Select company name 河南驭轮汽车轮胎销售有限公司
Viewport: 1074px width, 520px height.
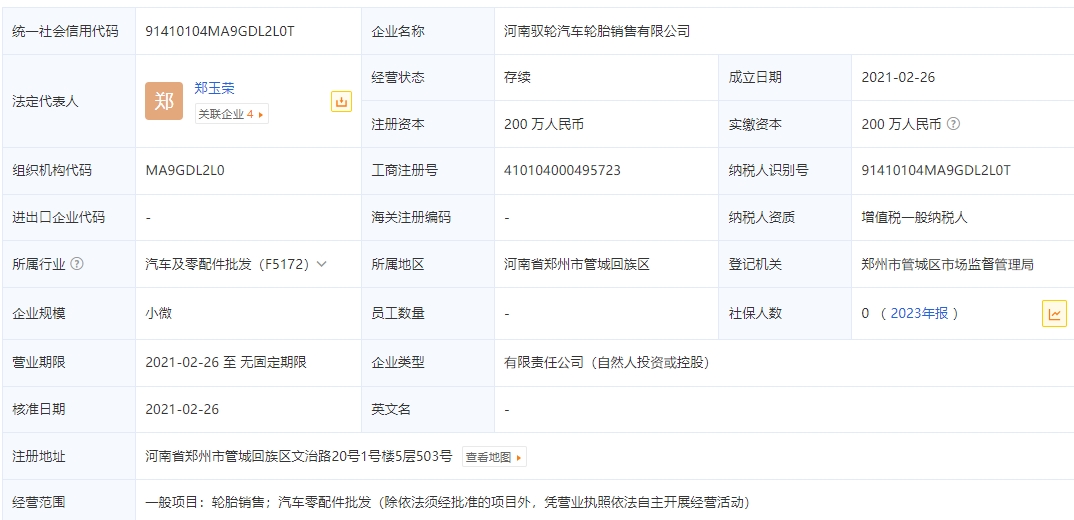point(597,31)
